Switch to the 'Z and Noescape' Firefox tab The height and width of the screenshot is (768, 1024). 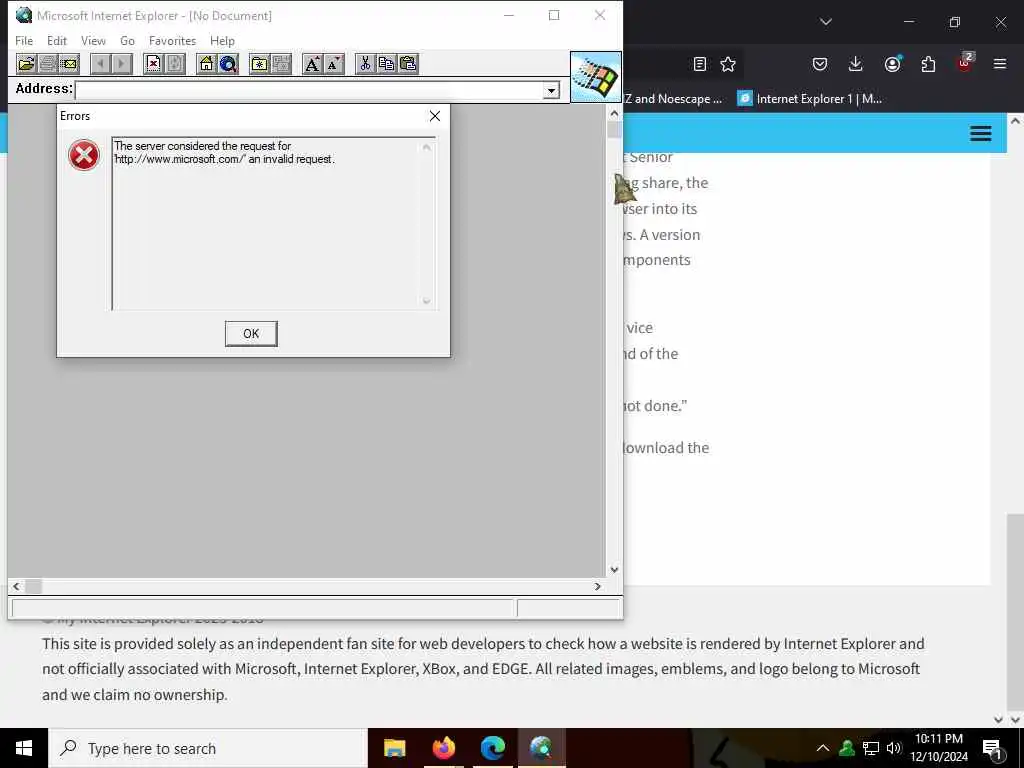673,99
